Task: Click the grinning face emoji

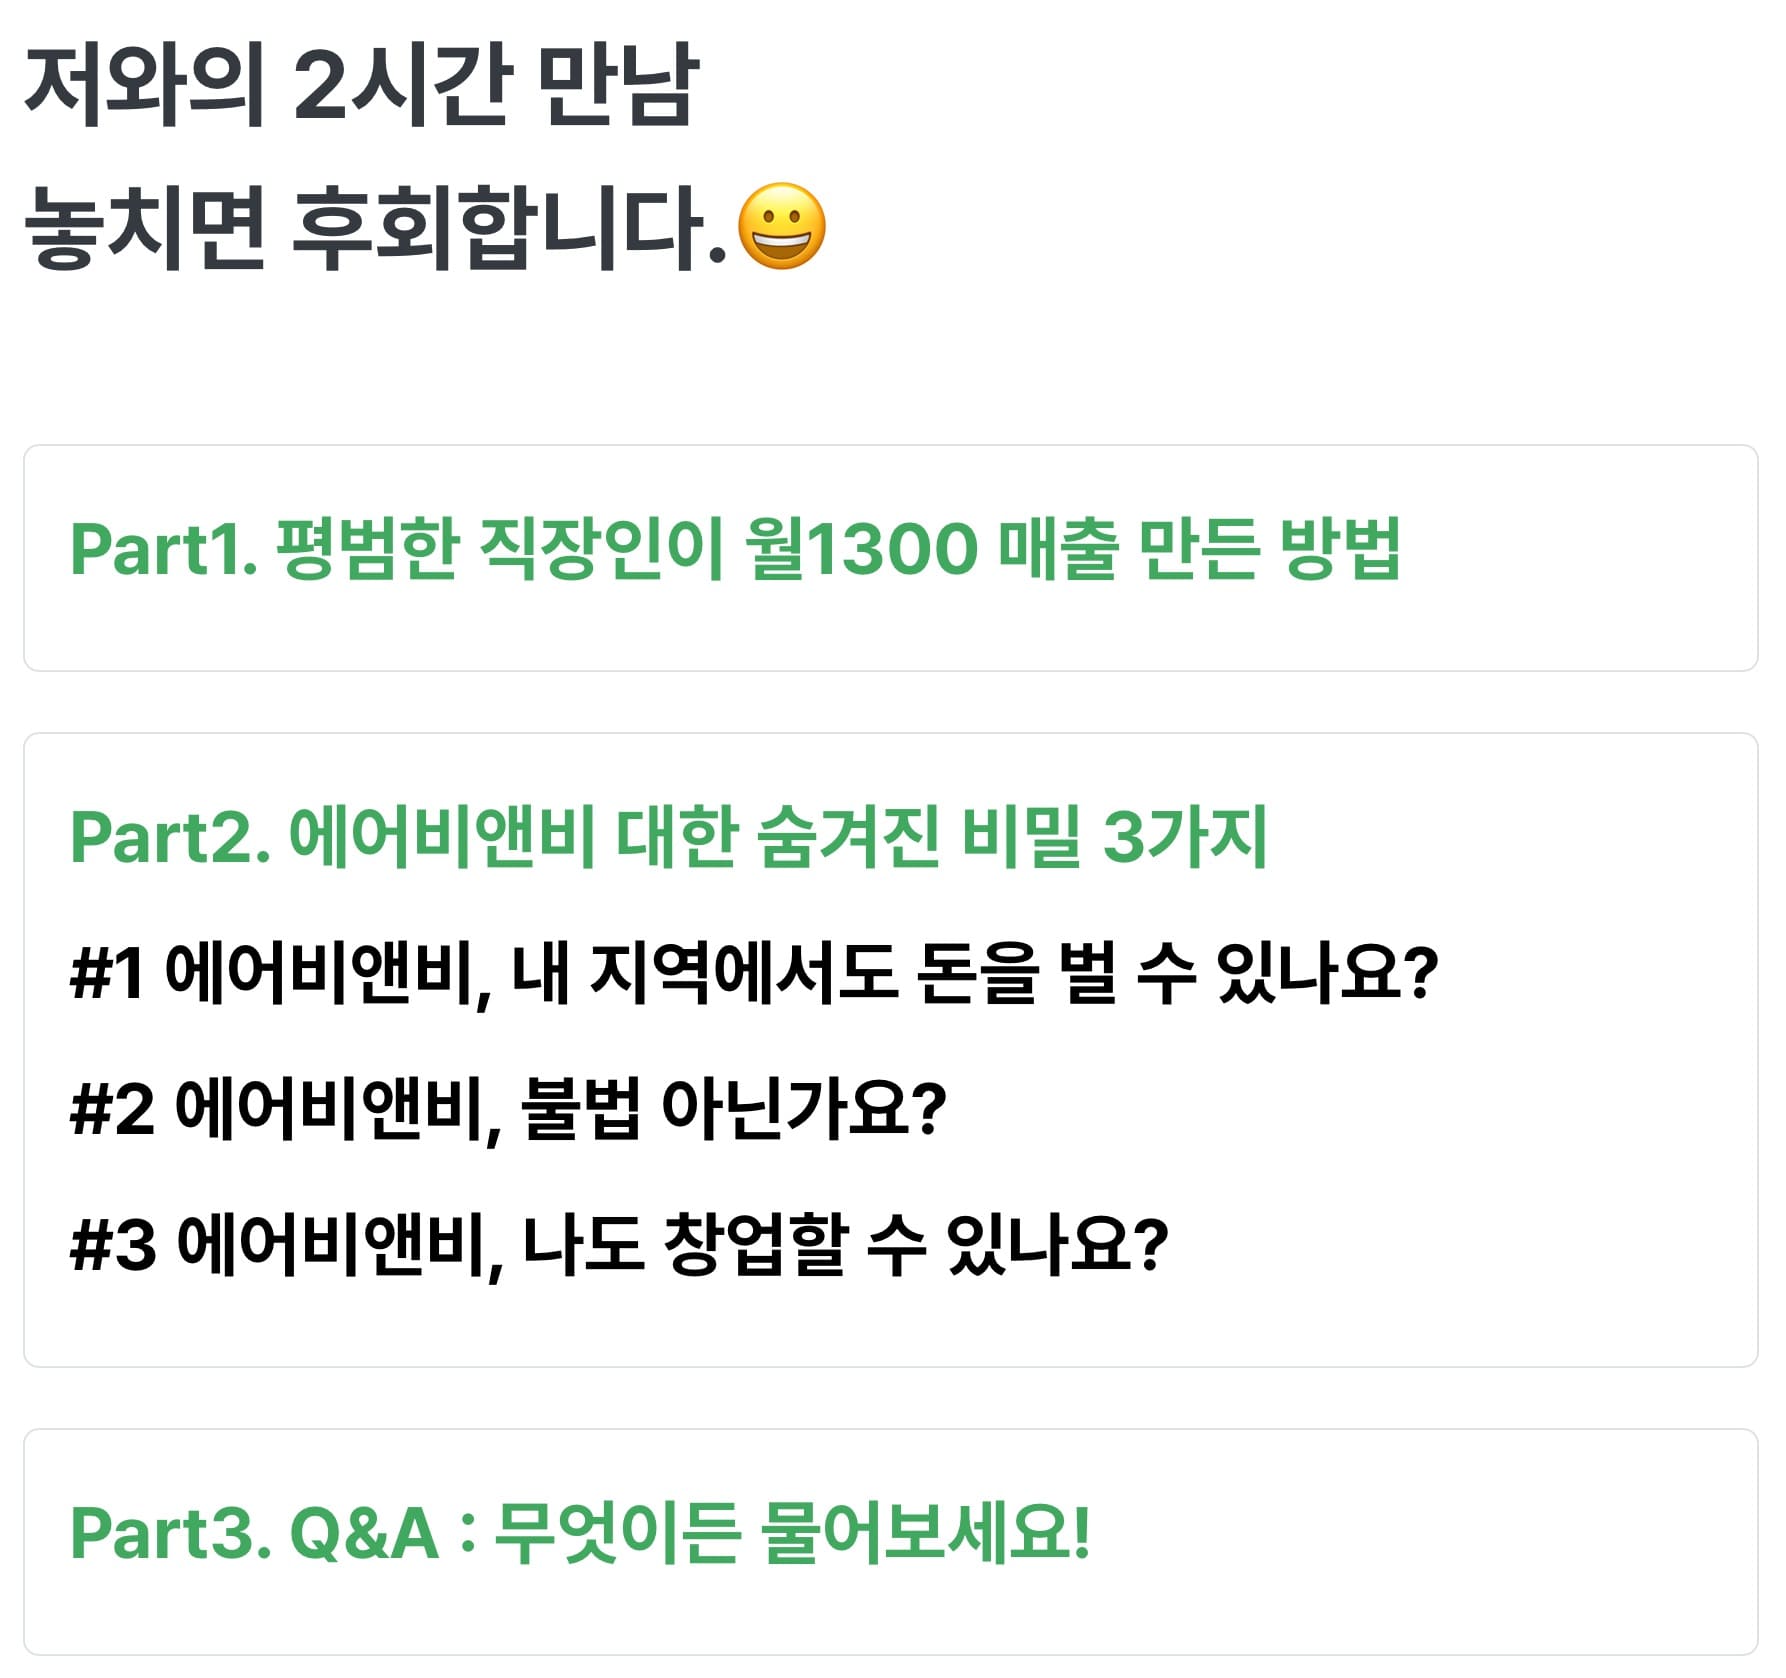Action: (x=781, y=227)
